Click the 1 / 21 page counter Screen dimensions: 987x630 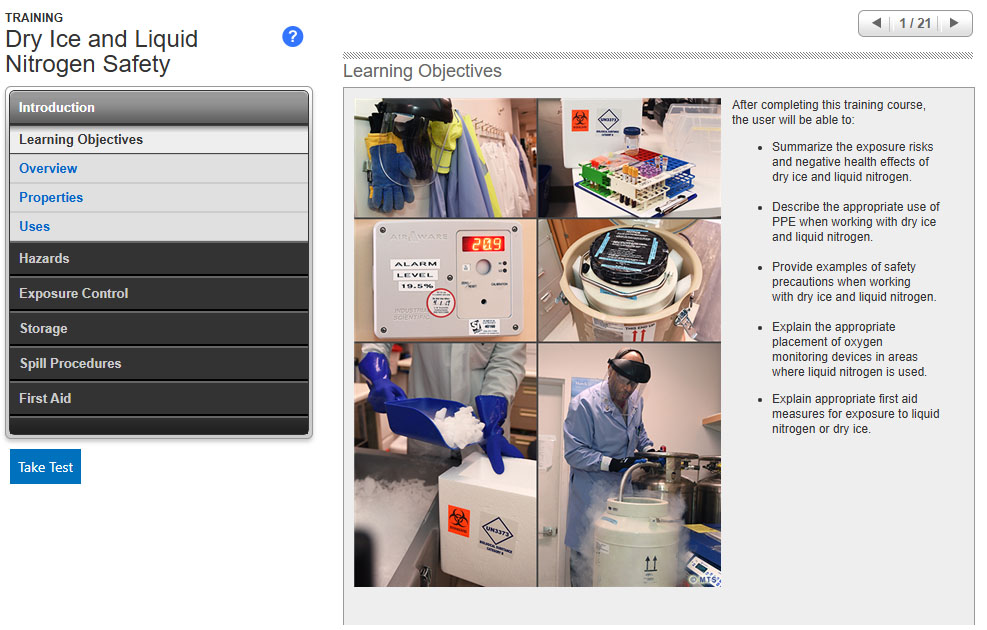915,23
